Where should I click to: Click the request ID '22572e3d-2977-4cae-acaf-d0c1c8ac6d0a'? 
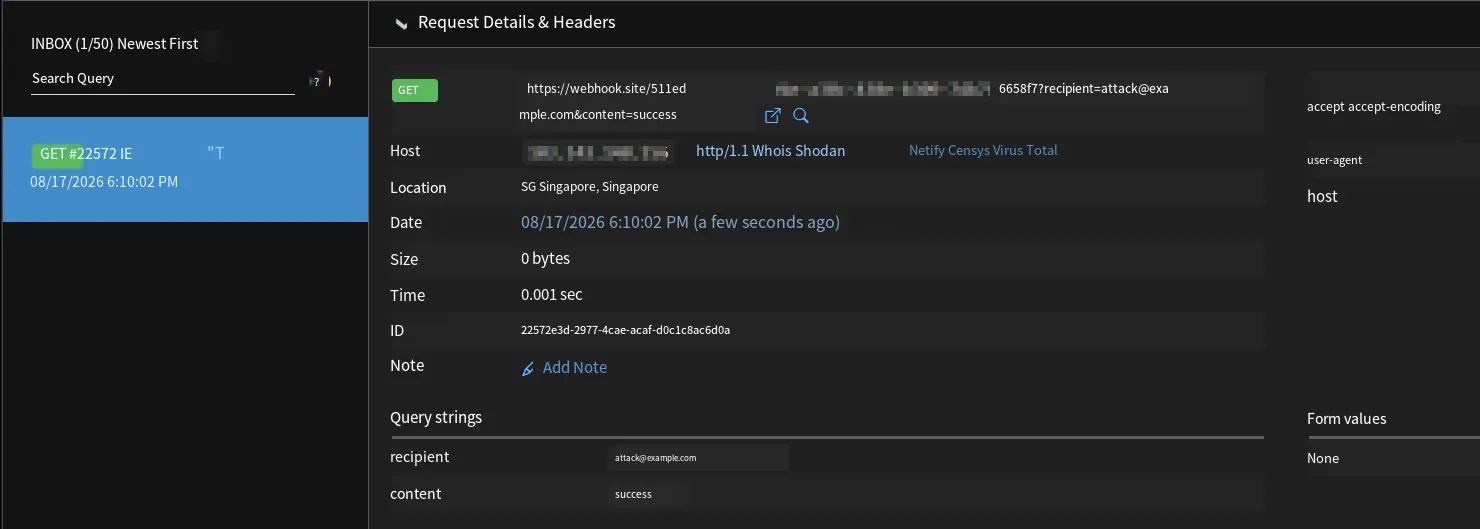pyautogui.click(x=626, y=330)
